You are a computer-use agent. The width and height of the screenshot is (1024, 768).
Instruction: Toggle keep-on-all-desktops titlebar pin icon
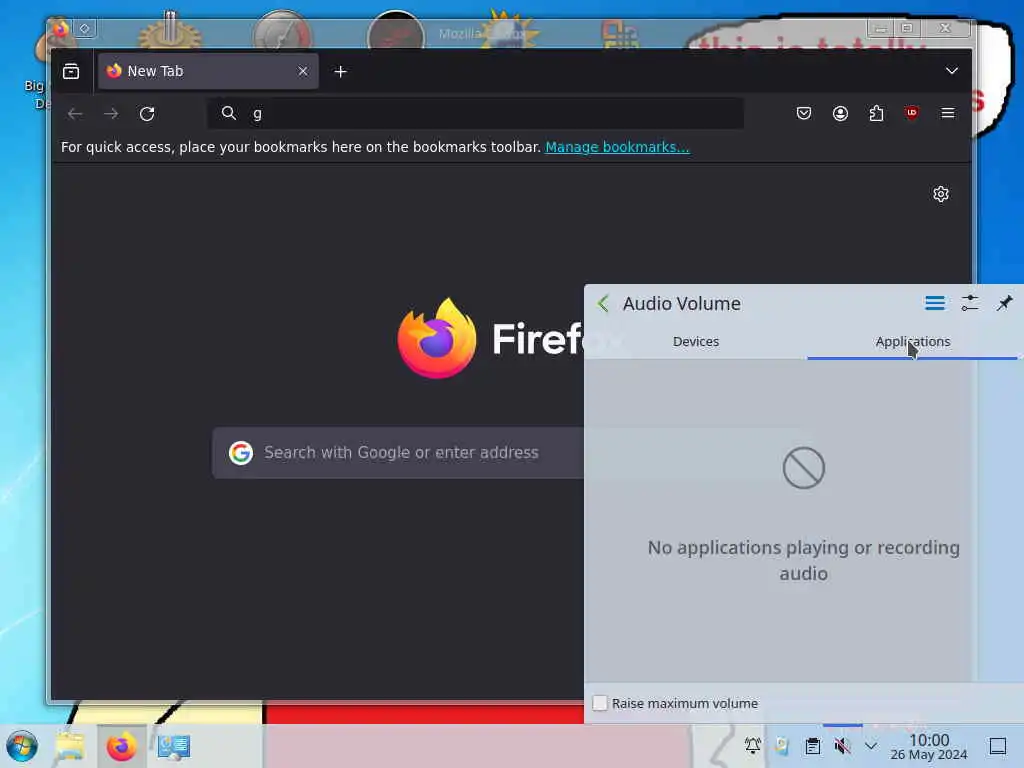pos(85,28)
